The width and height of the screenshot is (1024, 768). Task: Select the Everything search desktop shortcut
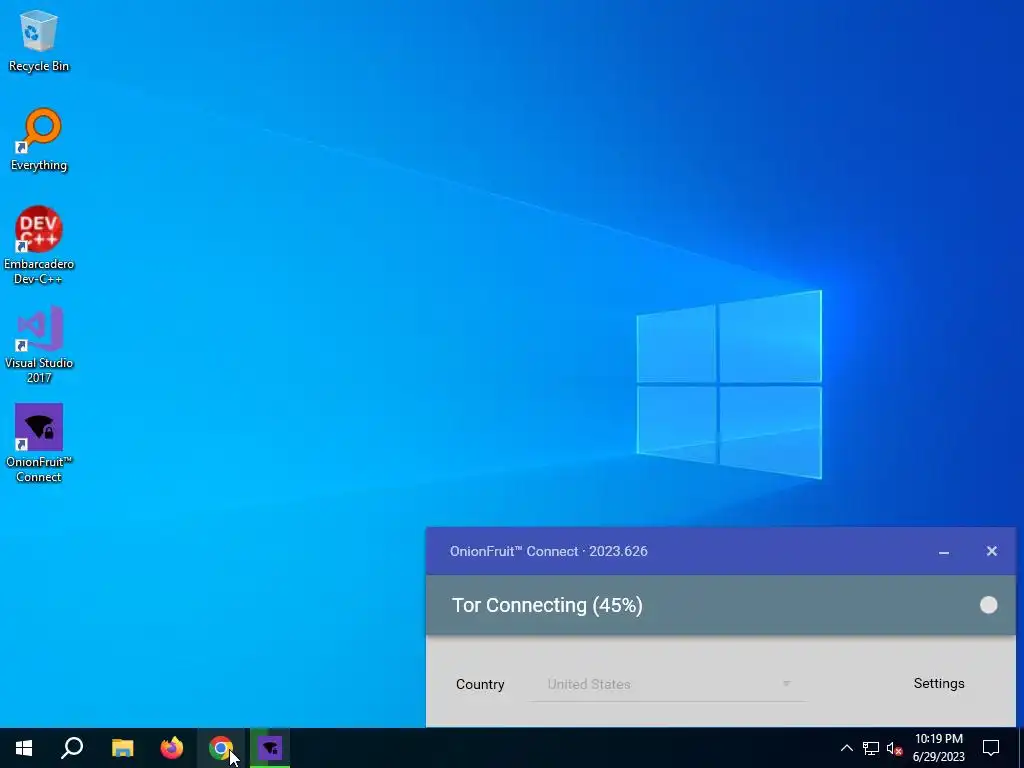pos(39,140)
